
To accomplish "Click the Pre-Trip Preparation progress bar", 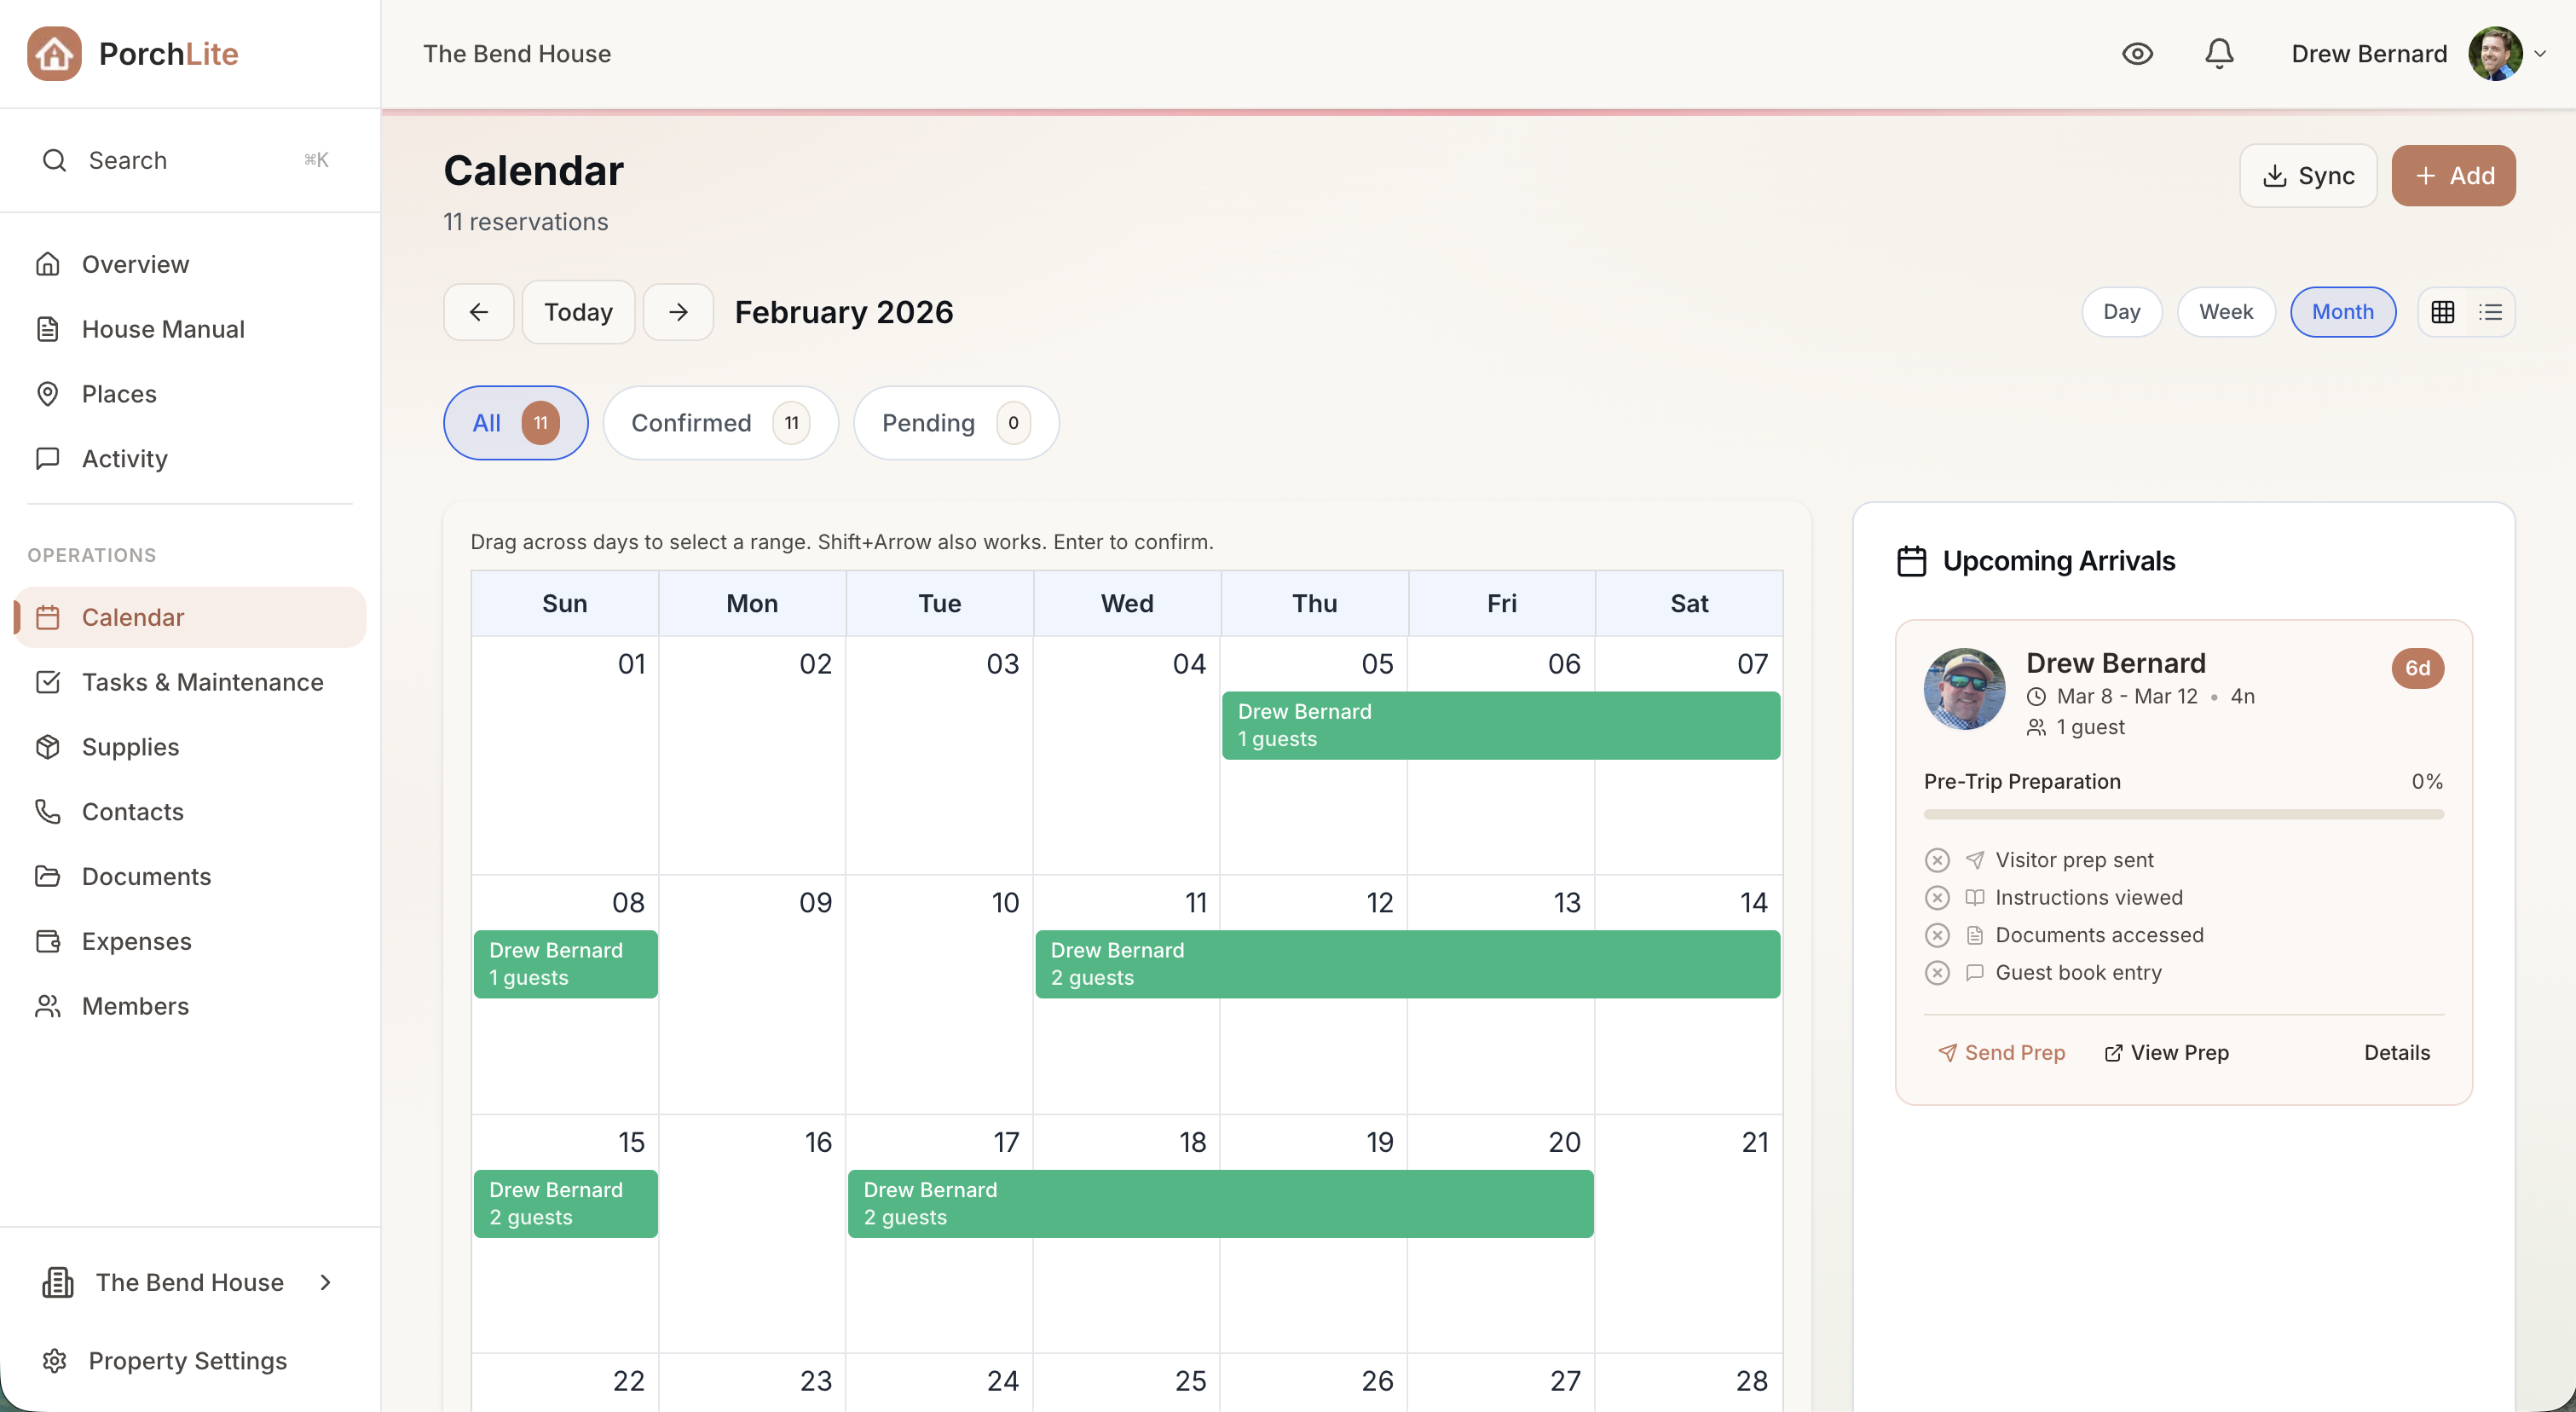I will click(x=2182, y=813).
